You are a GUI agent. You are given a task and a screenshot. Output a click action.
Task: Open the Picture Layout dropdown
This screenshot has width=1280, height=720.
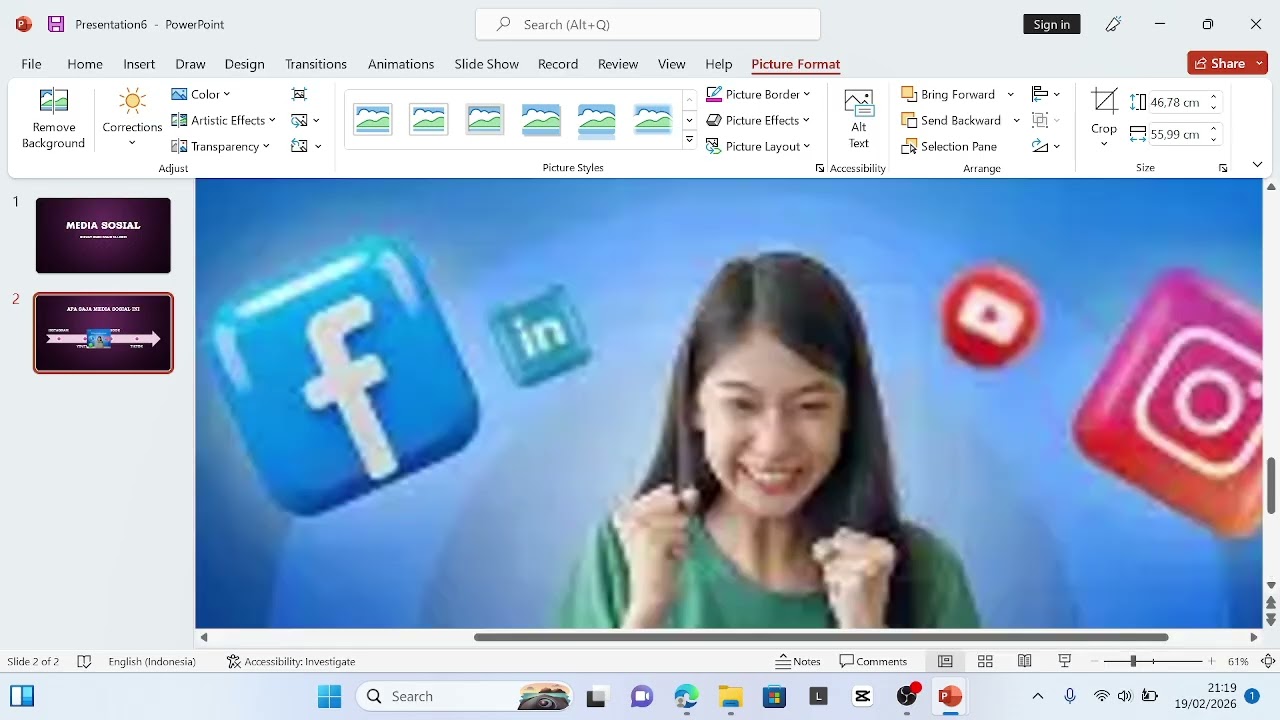pyautogui.click(x=758, y=146)
